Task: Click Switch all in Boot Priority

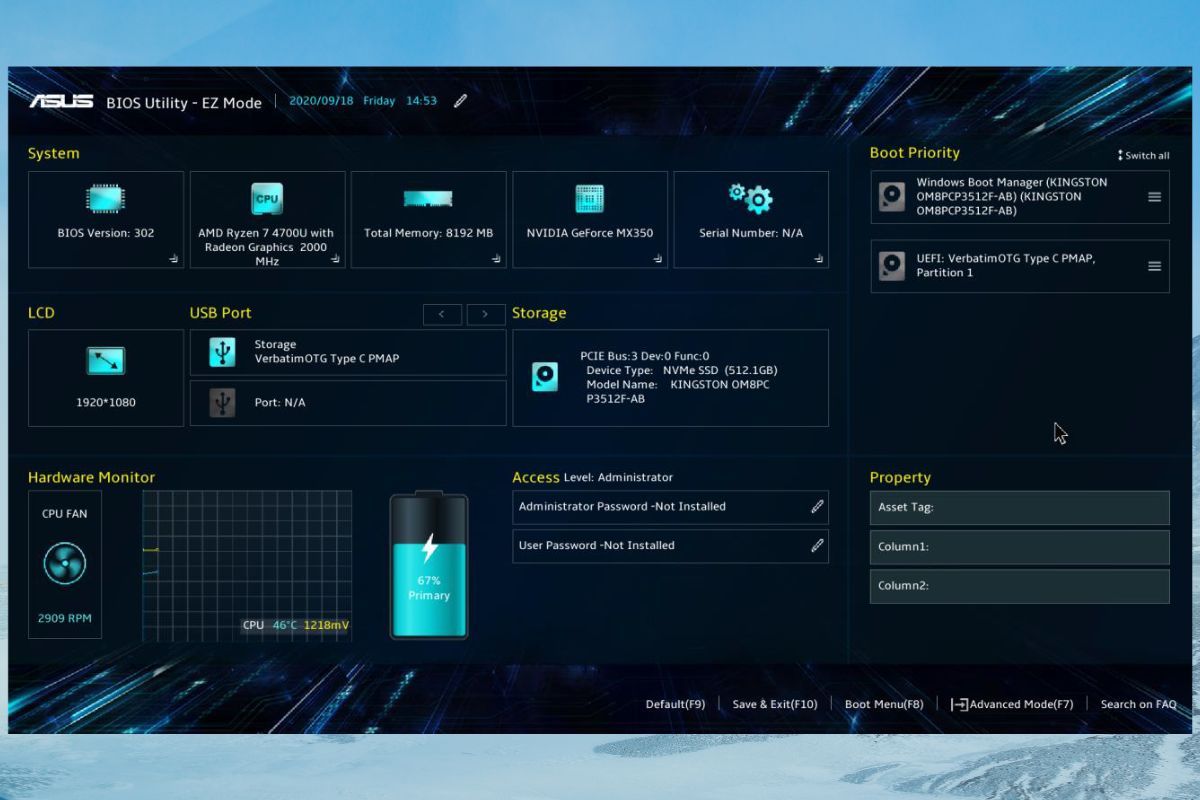Action: pos(1143,155)
